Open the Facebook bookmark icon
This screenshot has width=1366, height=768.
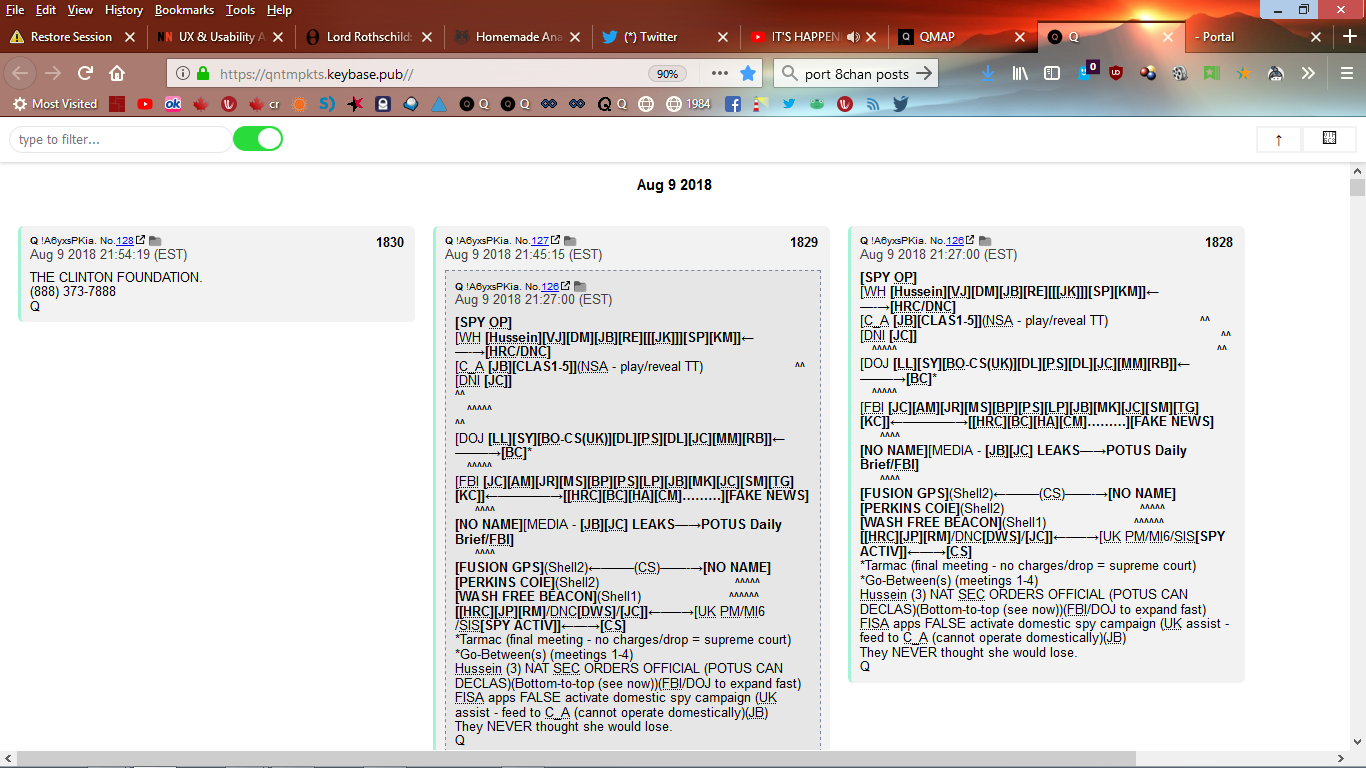pyautogui.click(x=733, y=104)
